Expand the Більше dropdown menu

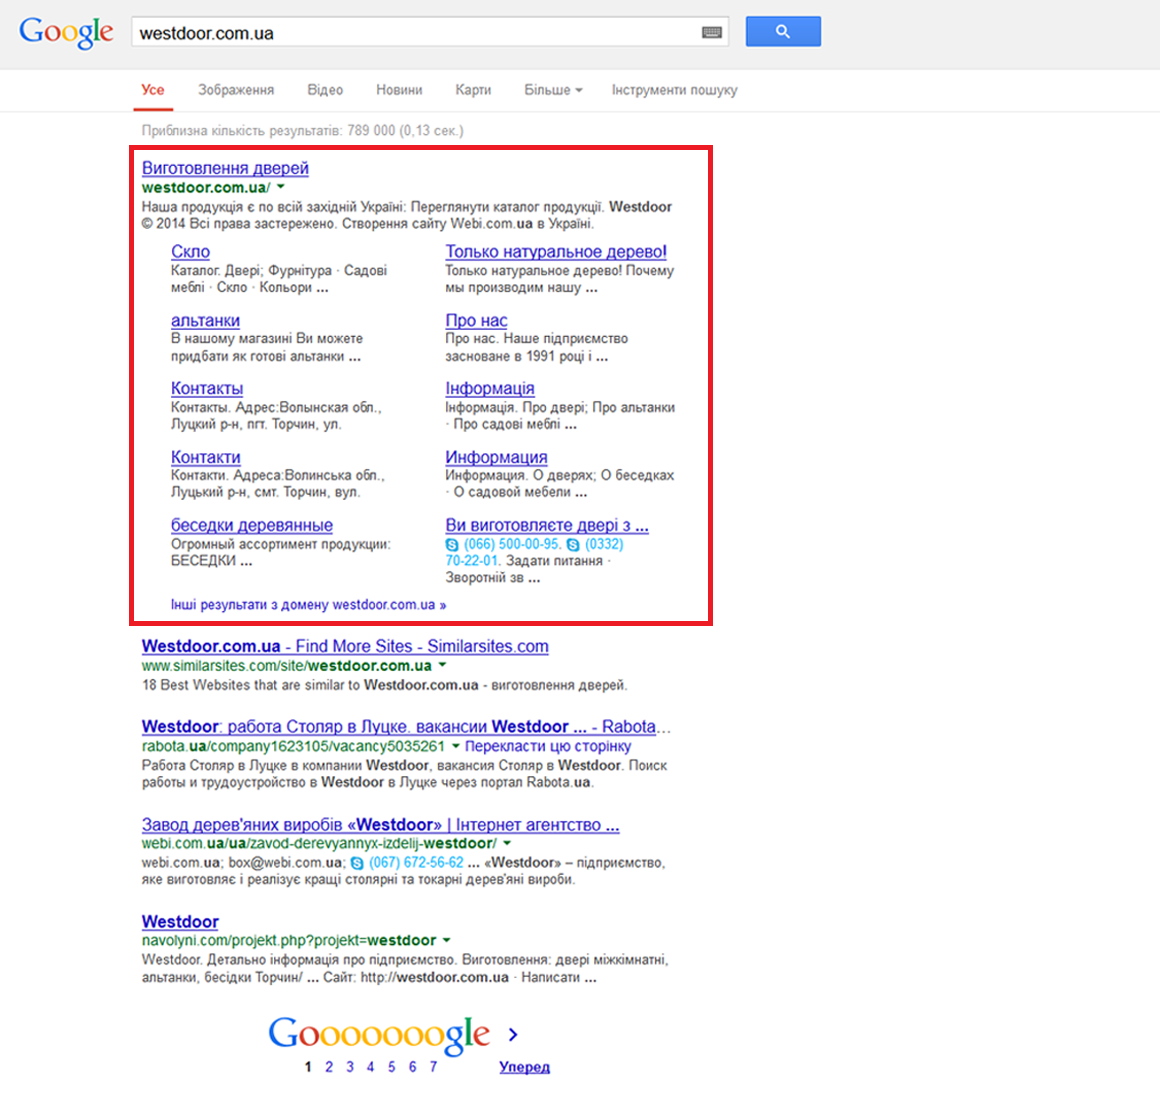(553, 89)
